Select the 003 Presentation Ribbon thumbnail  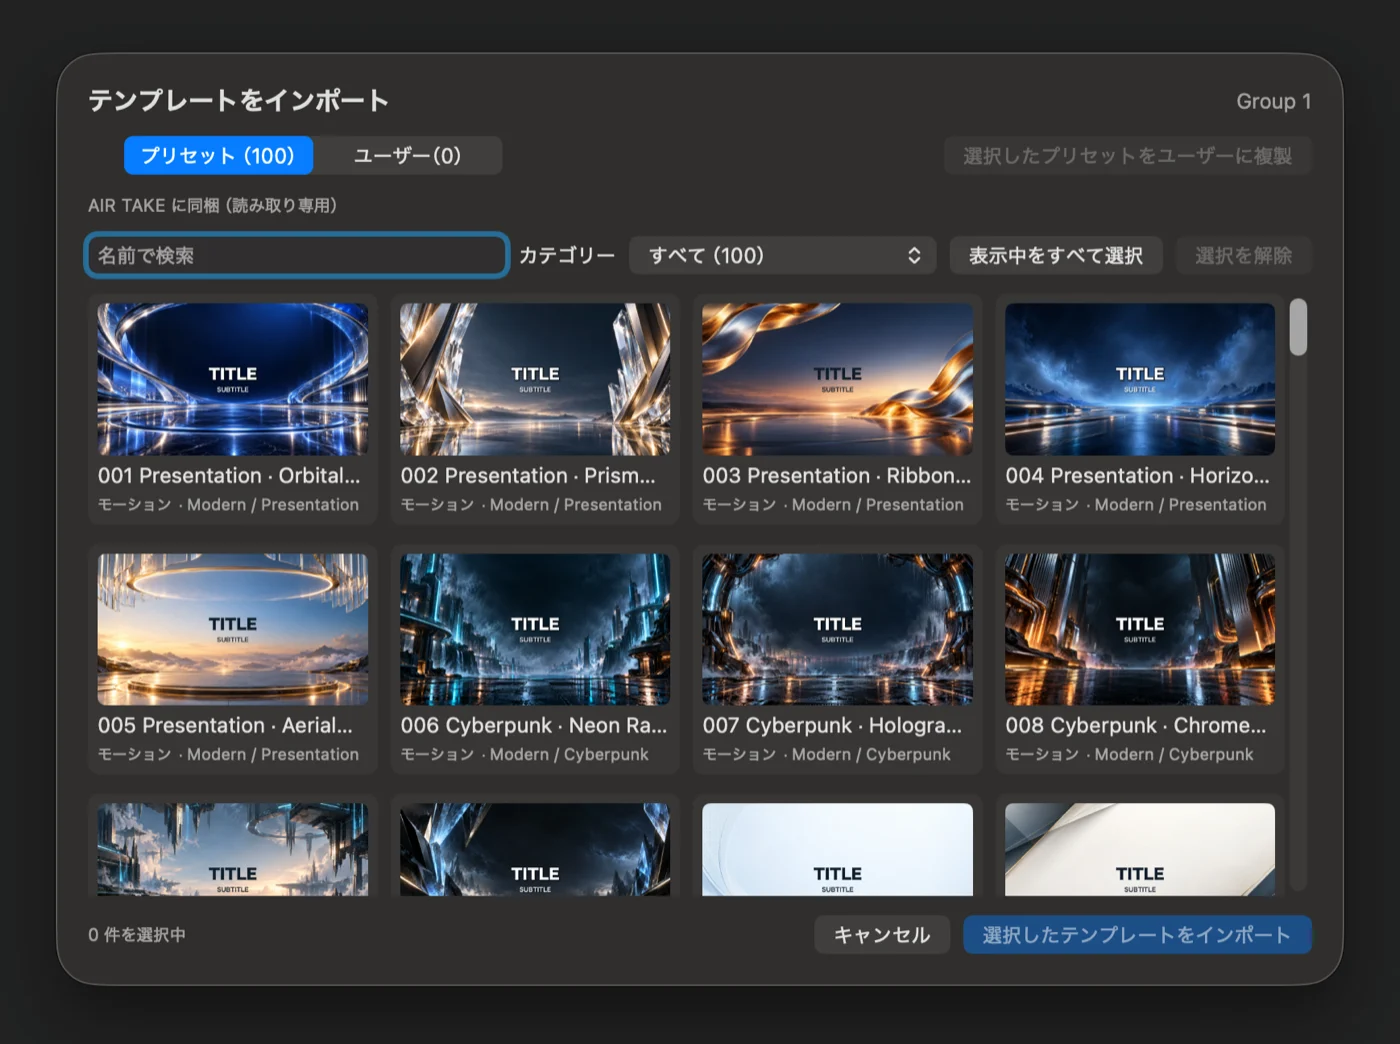coord(838,379)
